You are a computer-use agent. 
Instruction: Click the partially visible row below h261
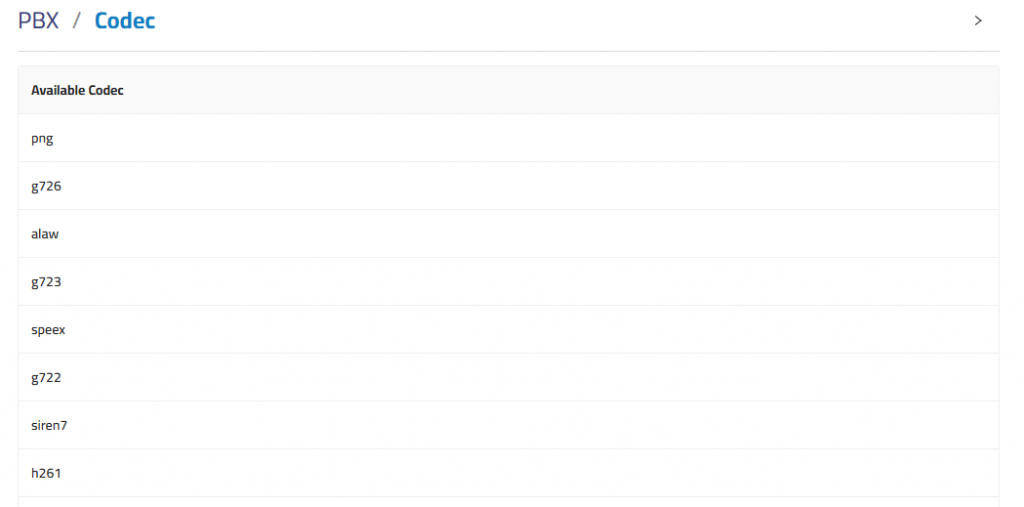tap(509, 502)
